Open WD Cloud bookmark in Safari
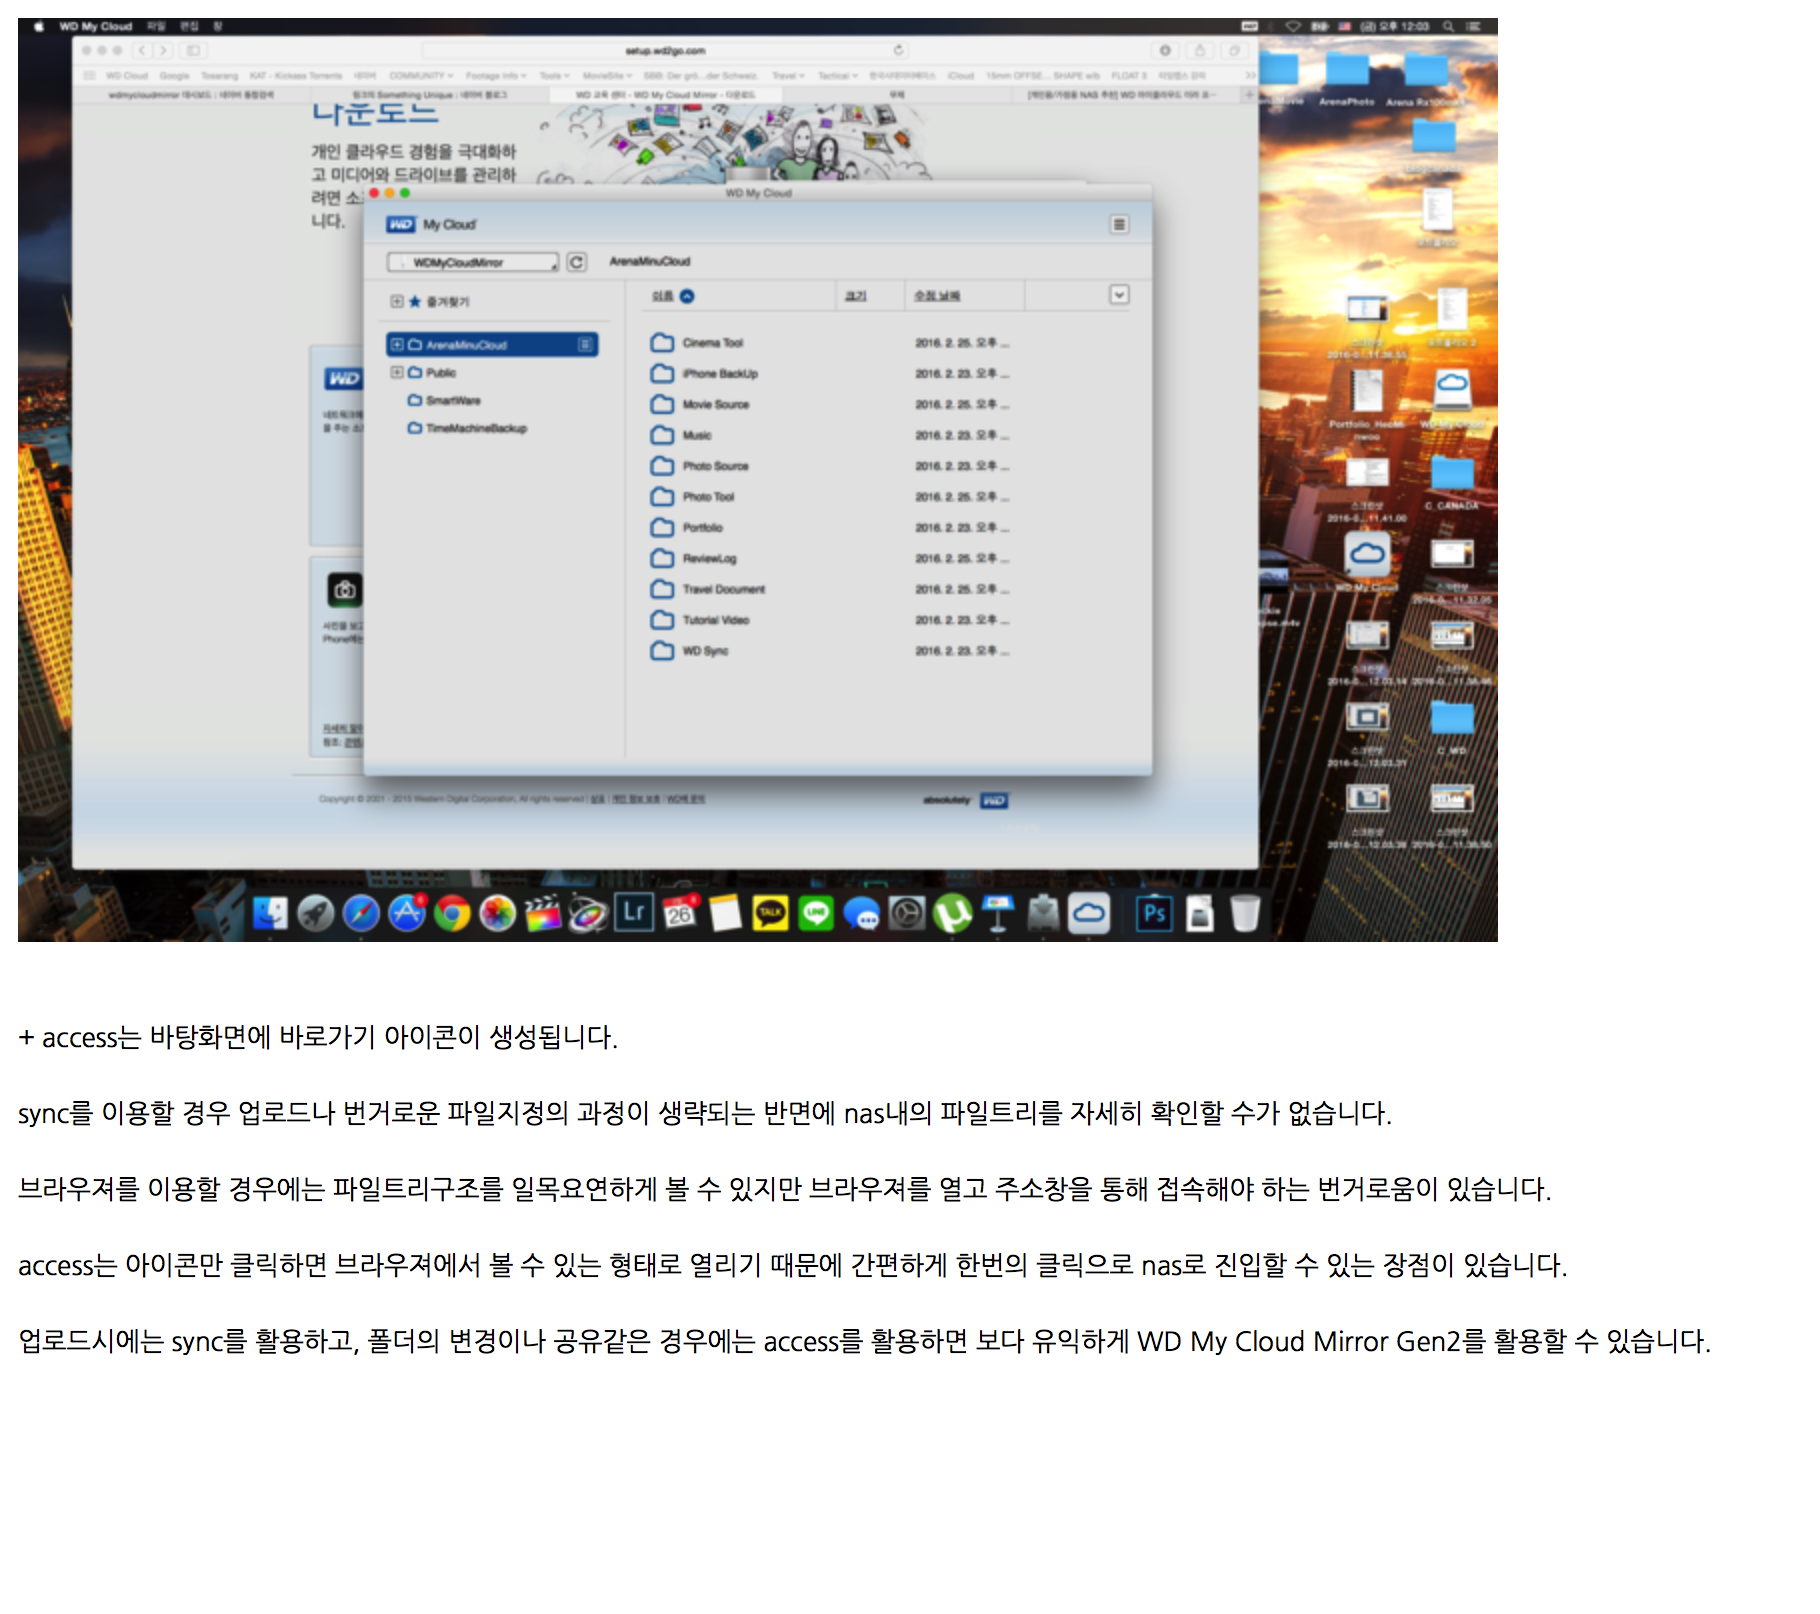This screenshot has width=1820, height=1614. [127, 75]
